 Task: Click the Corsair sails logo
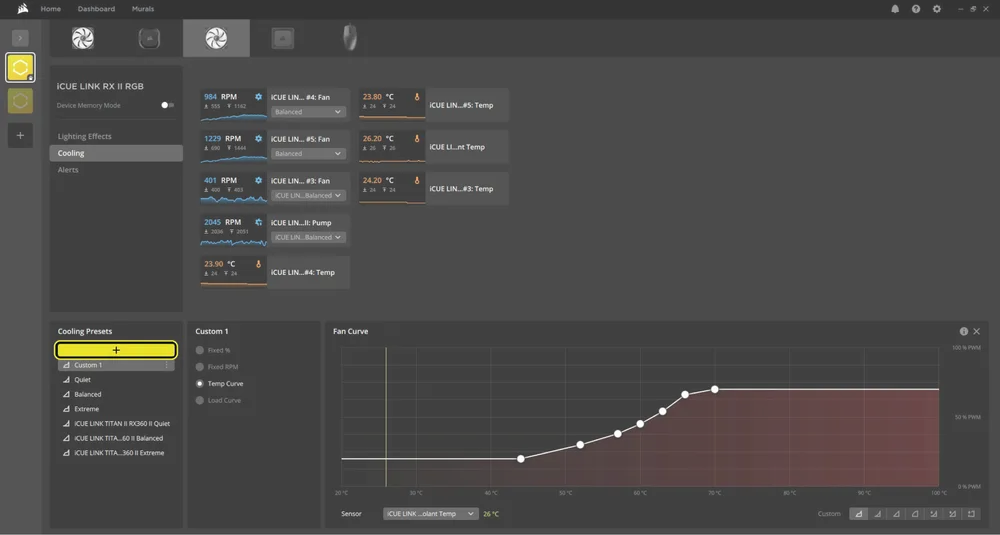(x=23, y=9)
